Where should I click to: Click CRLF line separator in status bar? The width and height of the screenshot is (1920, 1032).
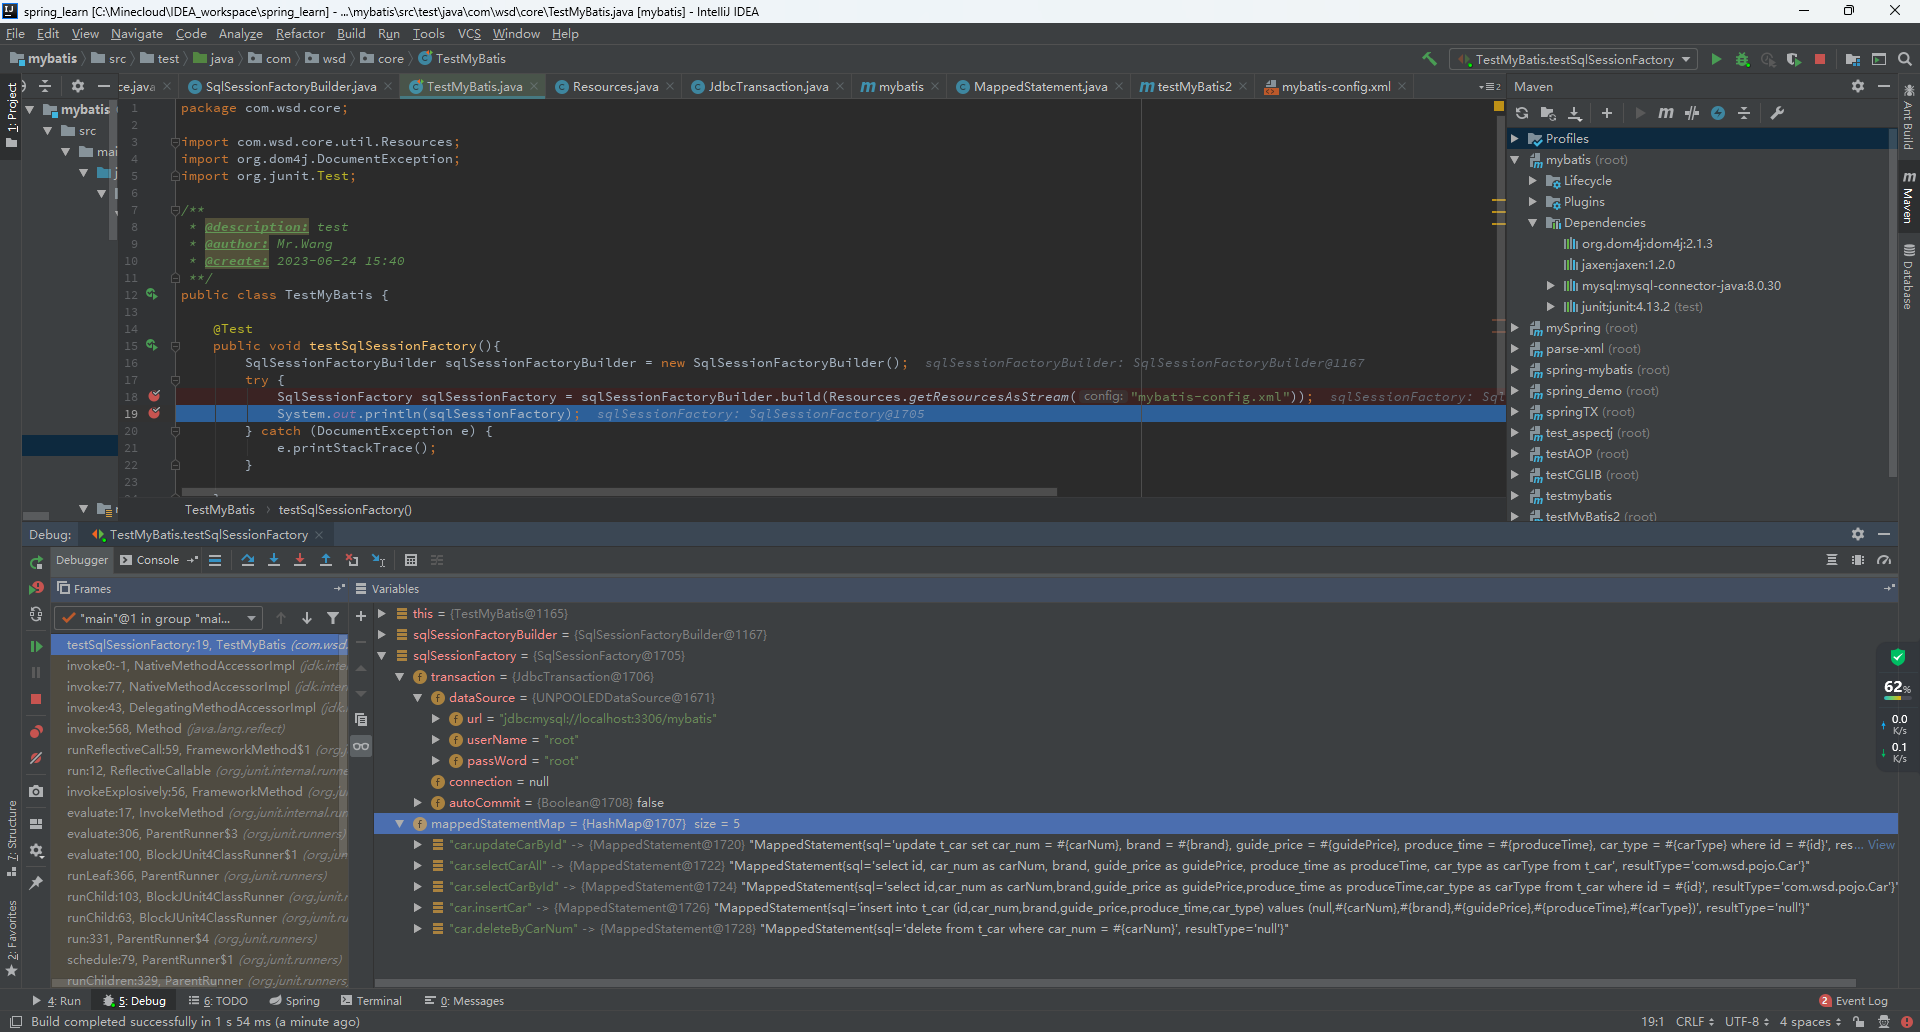(1695, 1022)
